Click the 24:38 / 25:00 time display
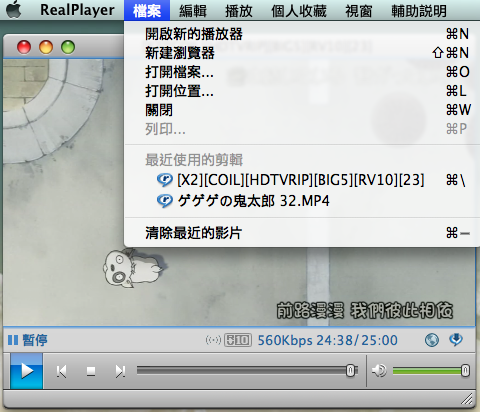Screen dimensions: 480x412 [357, 340]
